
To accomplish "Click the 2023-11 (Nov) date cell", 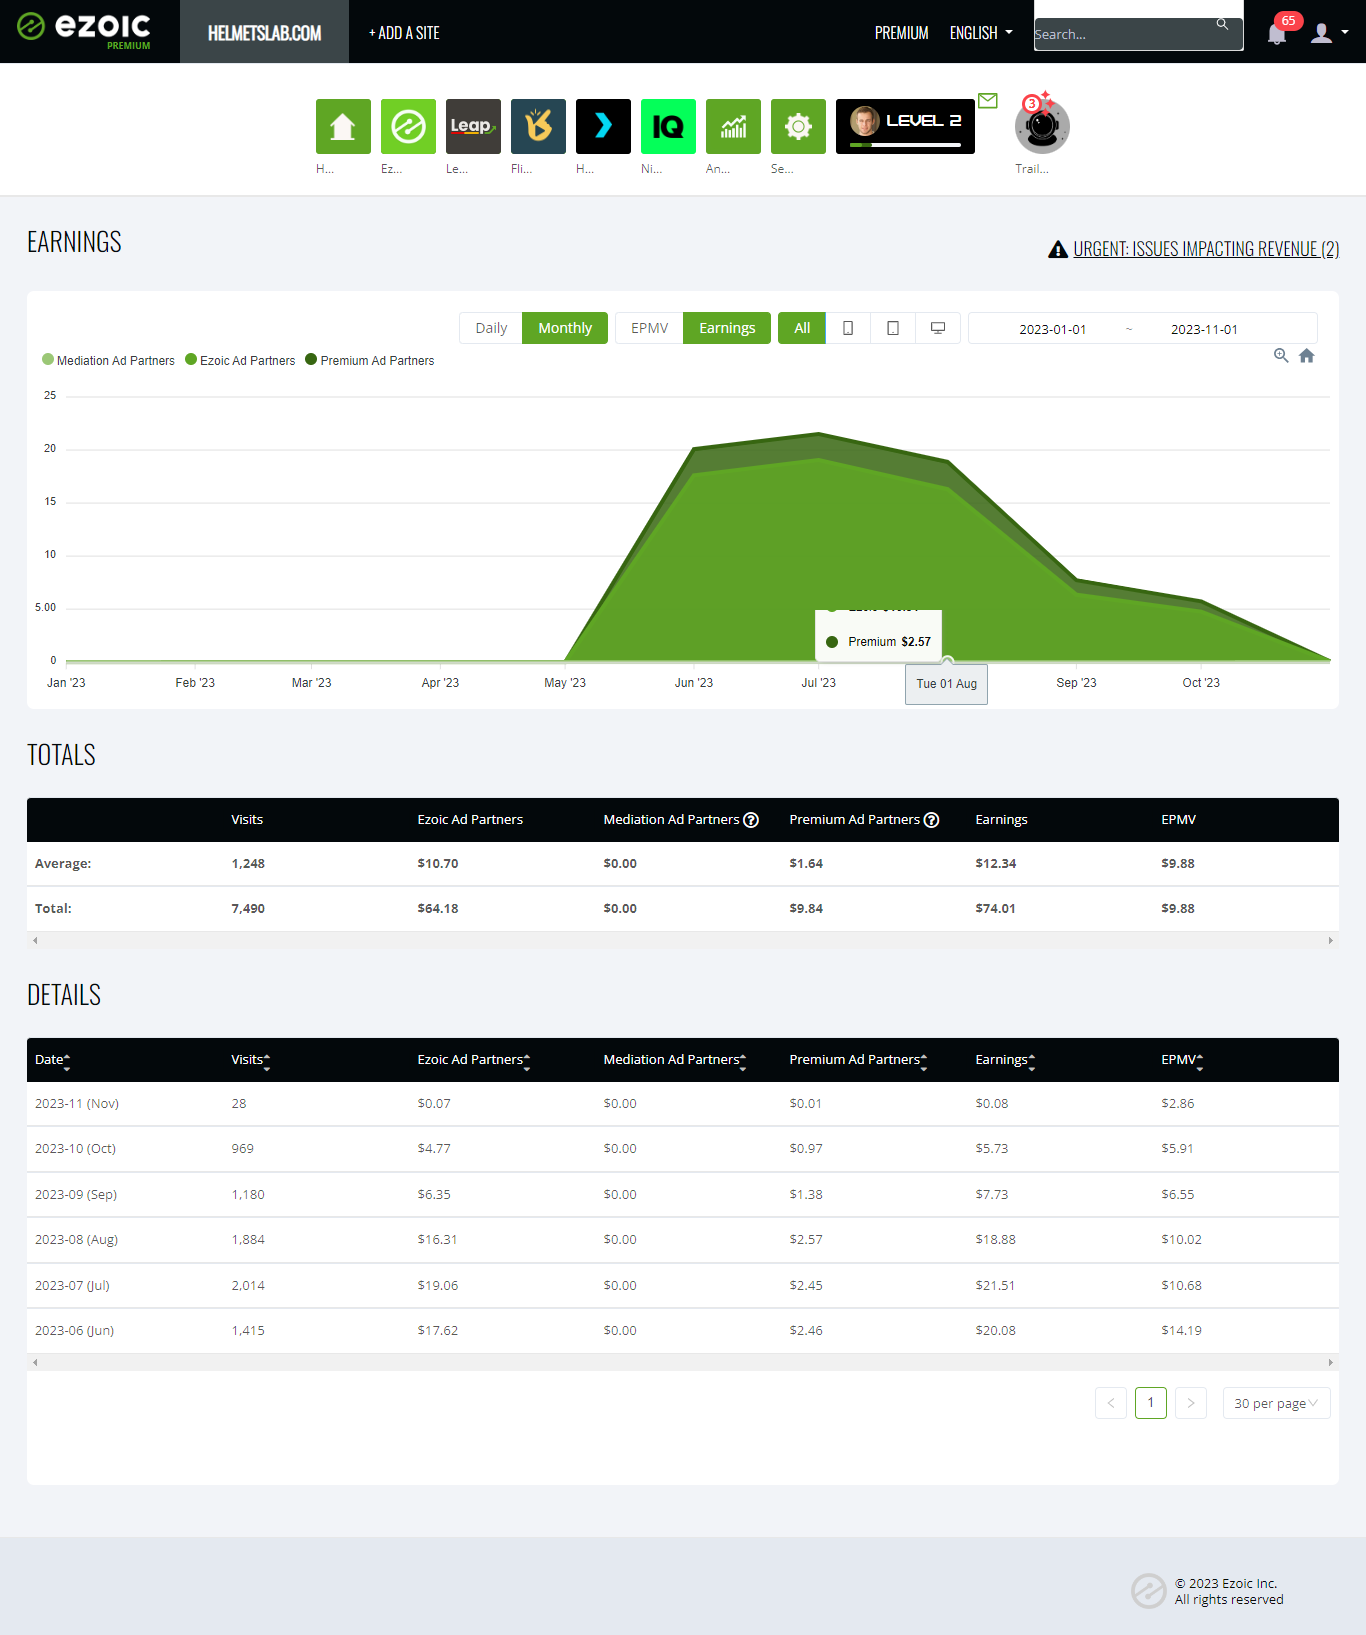I will point(77,1104).
